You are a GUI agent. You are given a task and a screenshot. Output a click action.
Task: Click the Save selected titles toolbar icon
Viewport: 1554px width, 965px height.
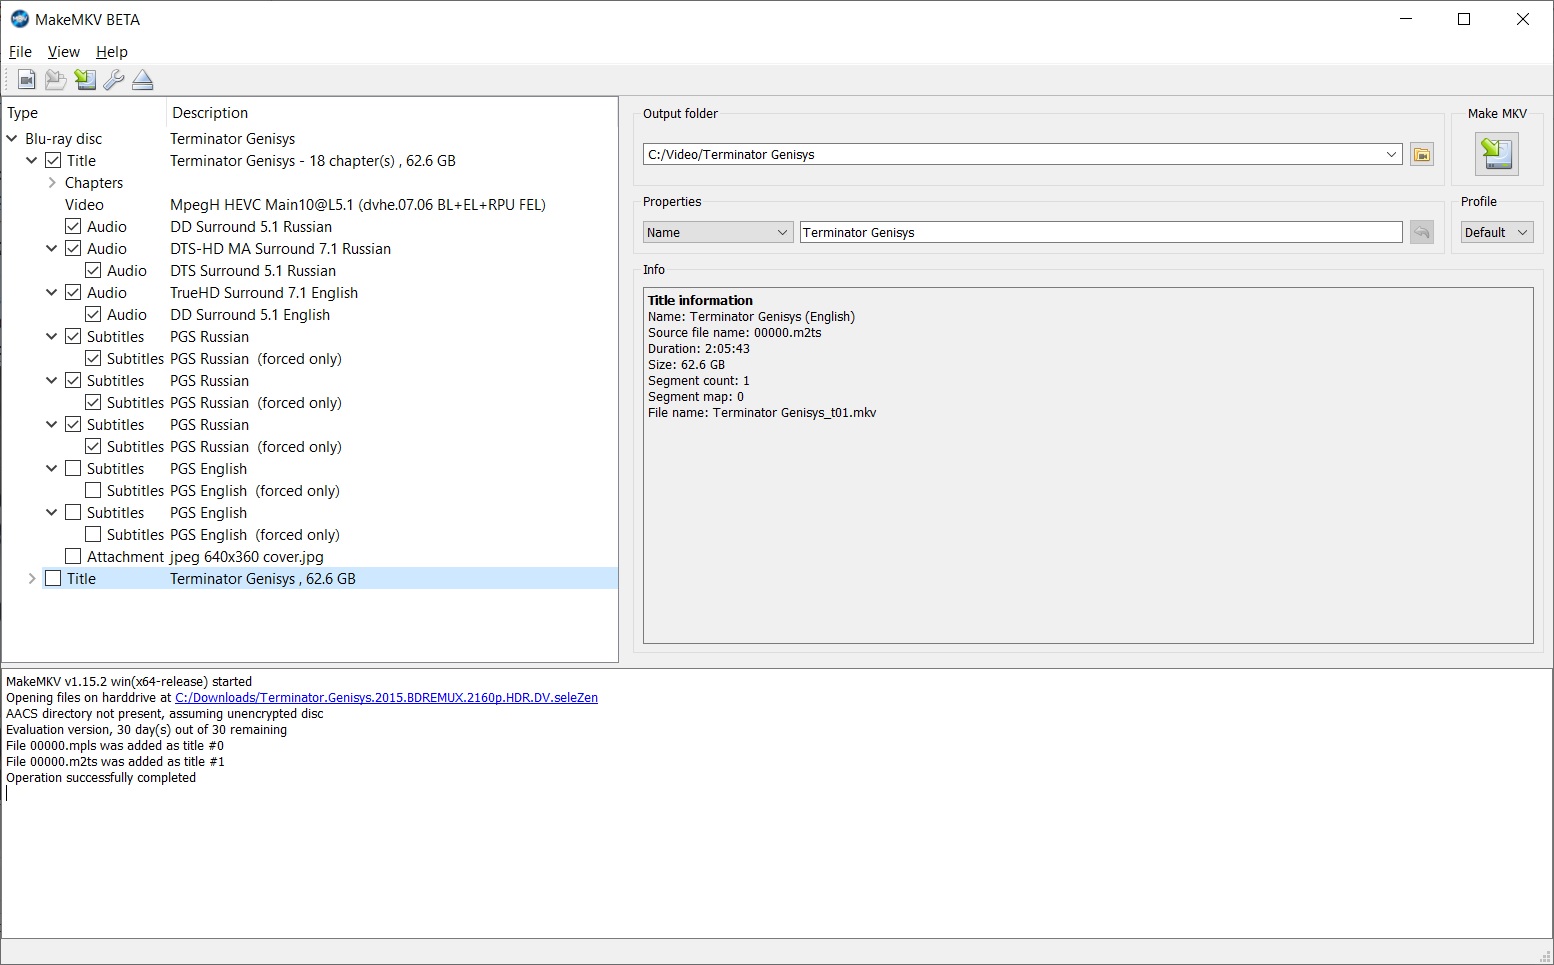click(x=85, y=80)
